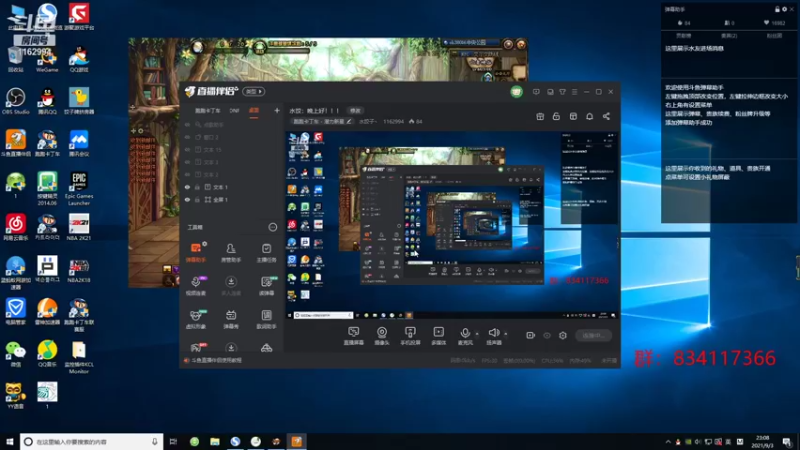This screenshot has width=800, height=450.
Task: Toggle the lock on 文本 1 source
Action: point(197,187)
